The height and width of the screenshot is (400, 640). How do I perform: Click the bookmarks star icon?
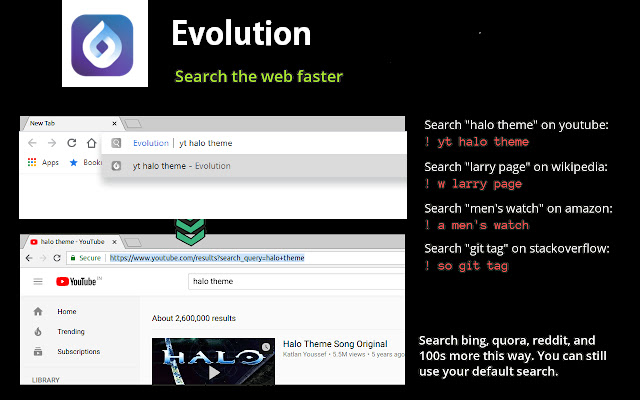[73, 162]
